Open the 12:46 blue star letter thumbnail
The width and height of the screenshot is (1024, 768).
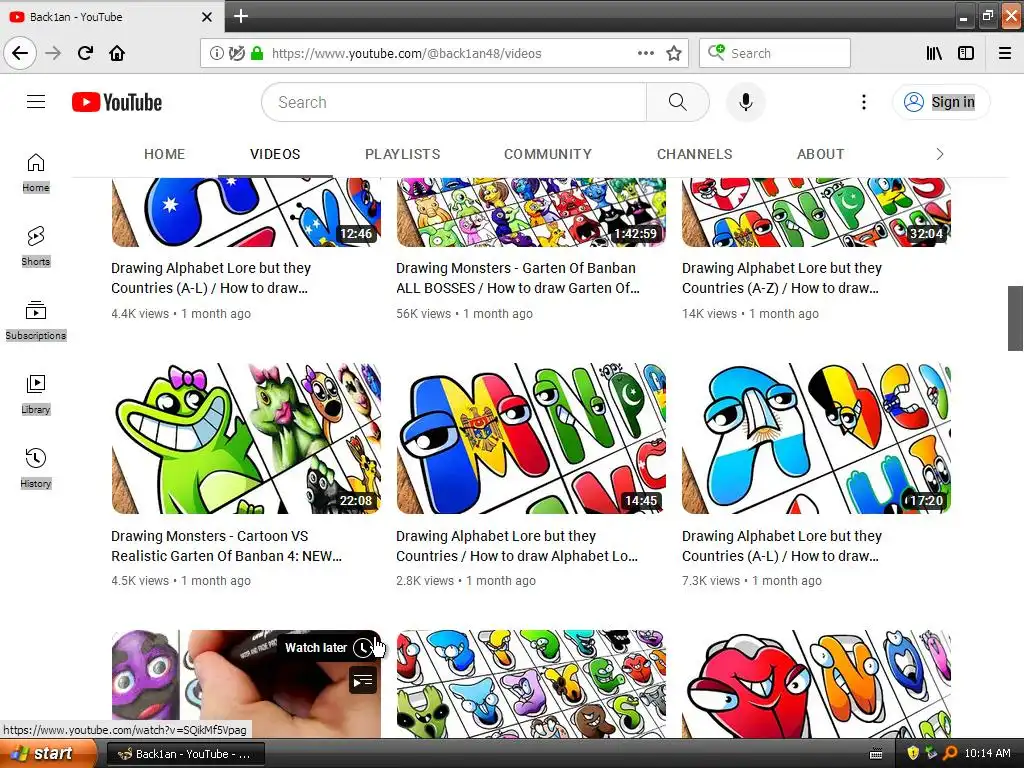click(x=246, y=212)
